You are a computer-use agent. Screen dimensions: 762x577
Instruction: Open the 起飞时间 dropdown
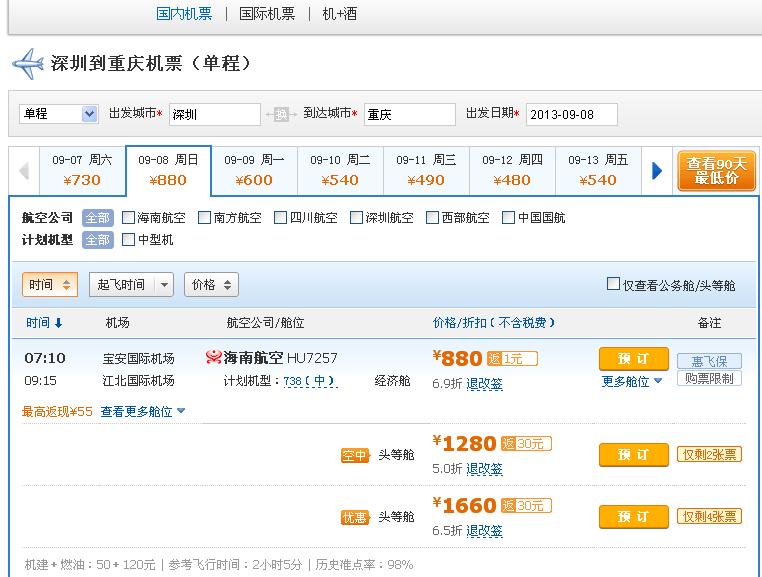point(131,284)
